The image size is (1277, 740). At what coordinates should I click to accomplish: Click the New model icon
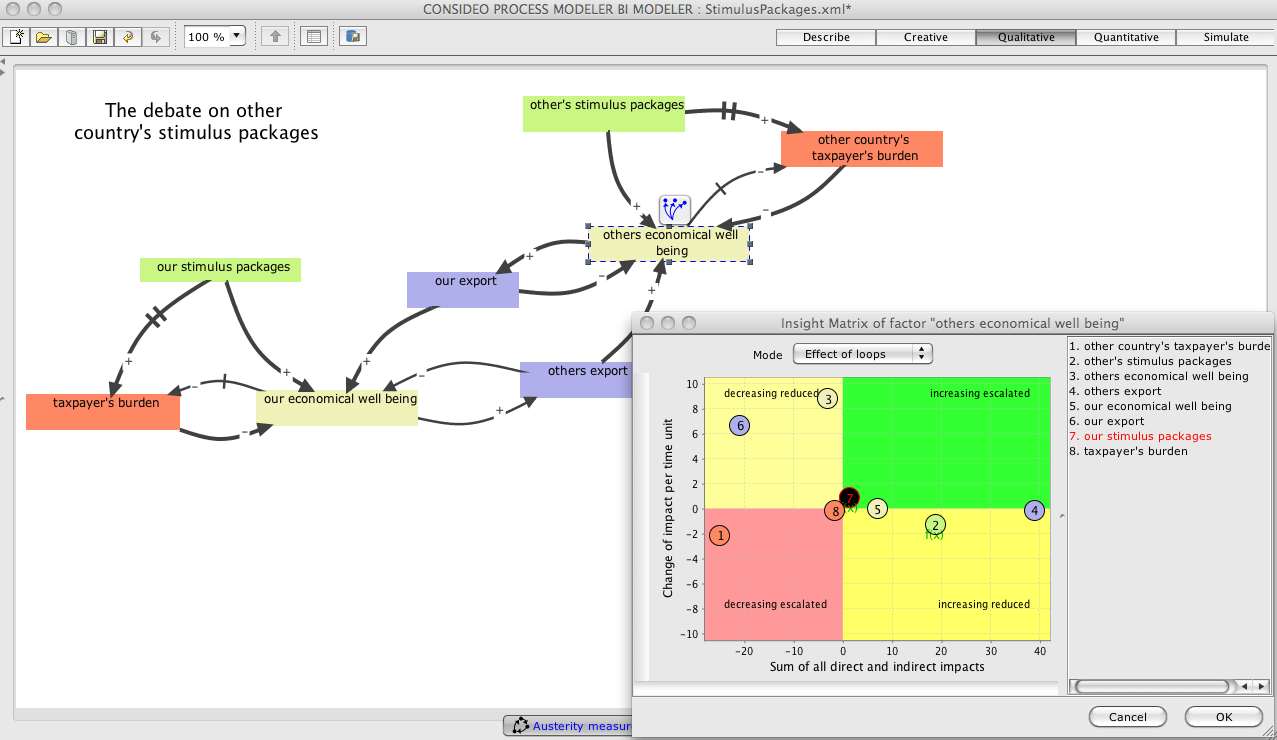16,37
